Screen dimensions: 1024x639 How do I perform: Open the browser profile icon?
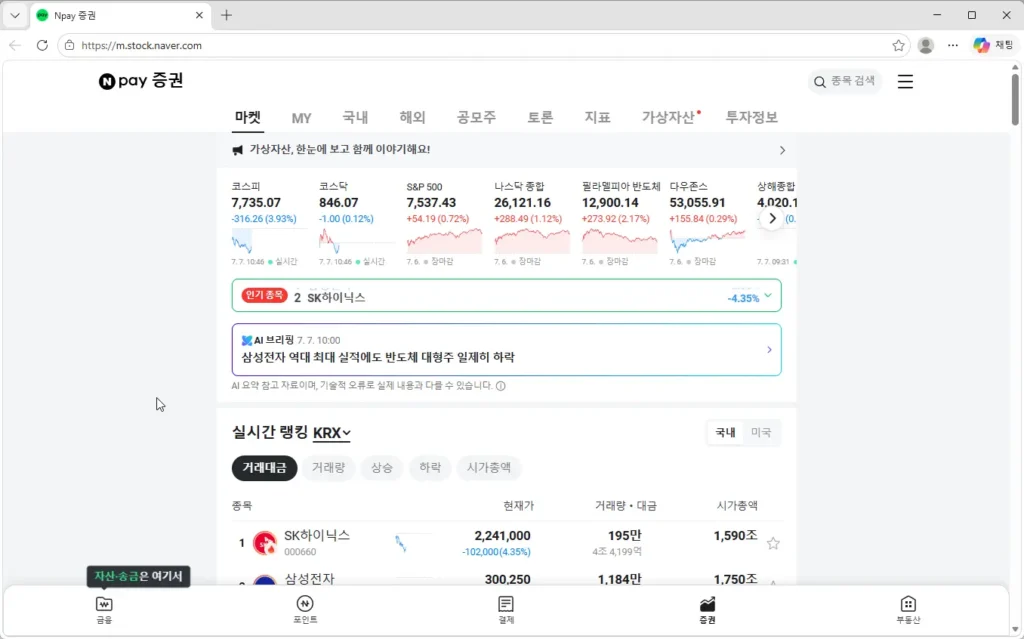point(925,45)
